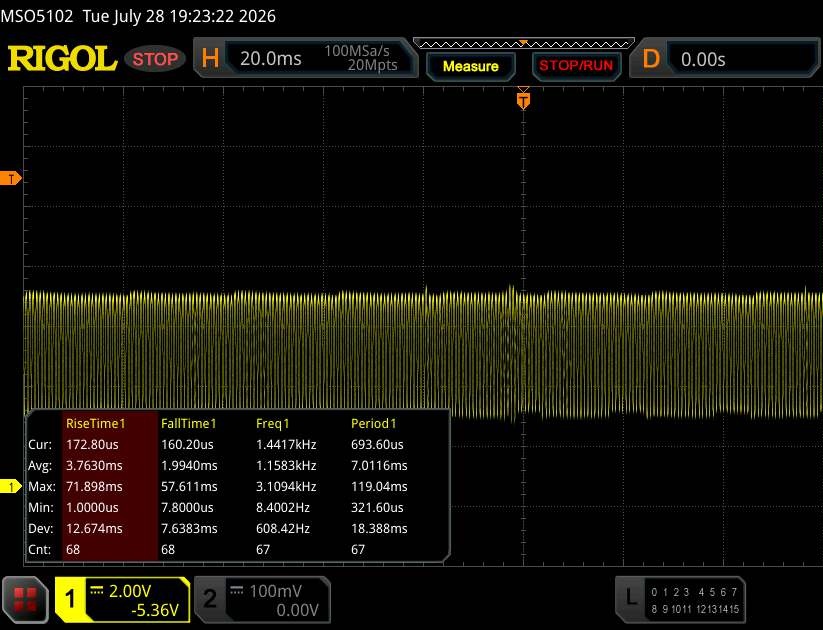The image size is (823, 630).
Task: Click channel 1 offset value -5.36V
Action: click(155, 610)
